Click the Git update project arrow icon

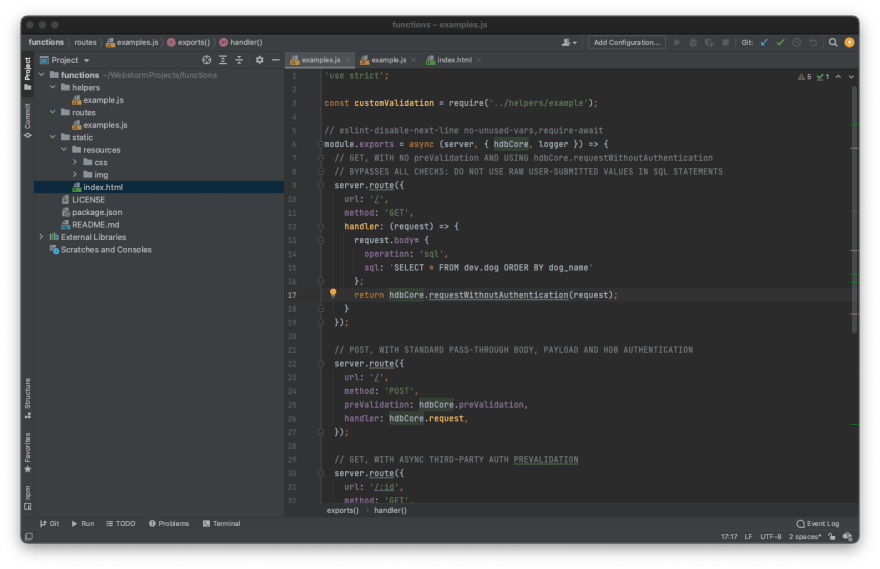[x=765, y=43]
